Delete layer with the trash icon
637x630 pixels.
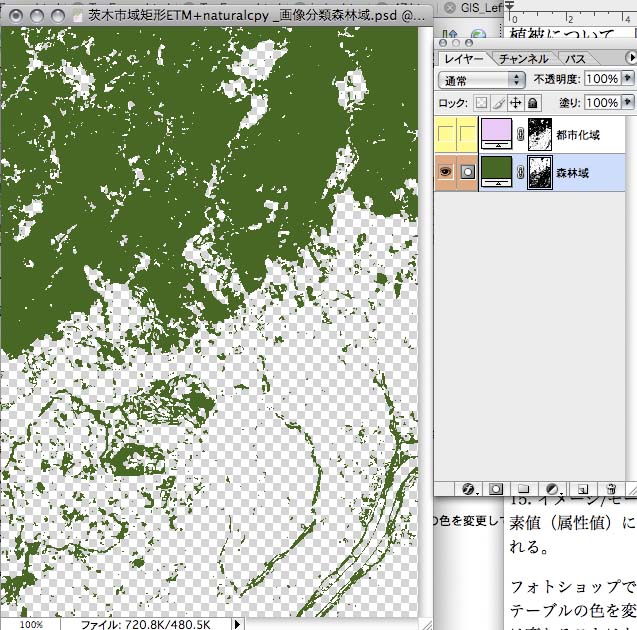(x=611, y=489)
